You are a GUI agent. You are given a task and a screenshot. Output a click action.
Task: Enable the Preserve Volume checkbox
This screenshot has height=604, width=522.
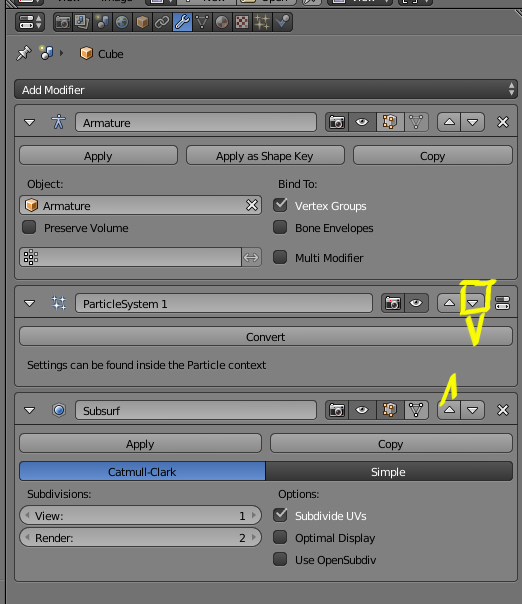(x=29, y=227)
